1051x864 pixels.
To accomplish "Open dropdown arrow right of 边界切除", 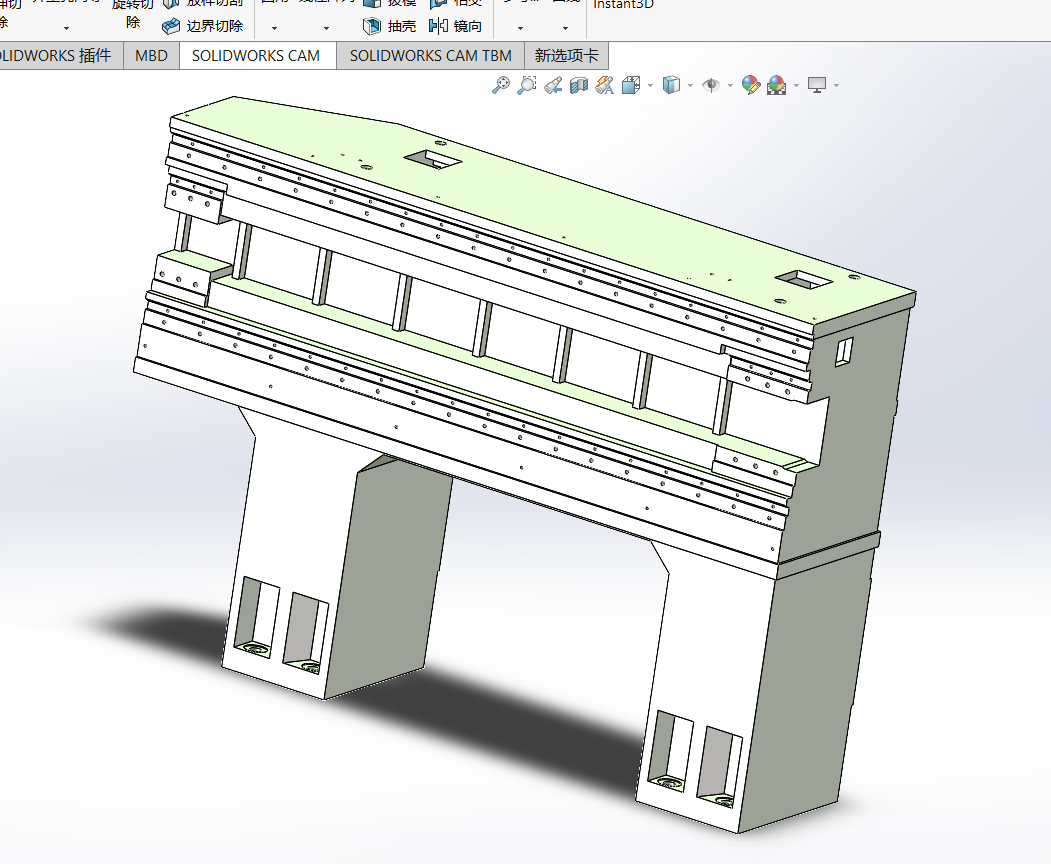I will 274,28.
